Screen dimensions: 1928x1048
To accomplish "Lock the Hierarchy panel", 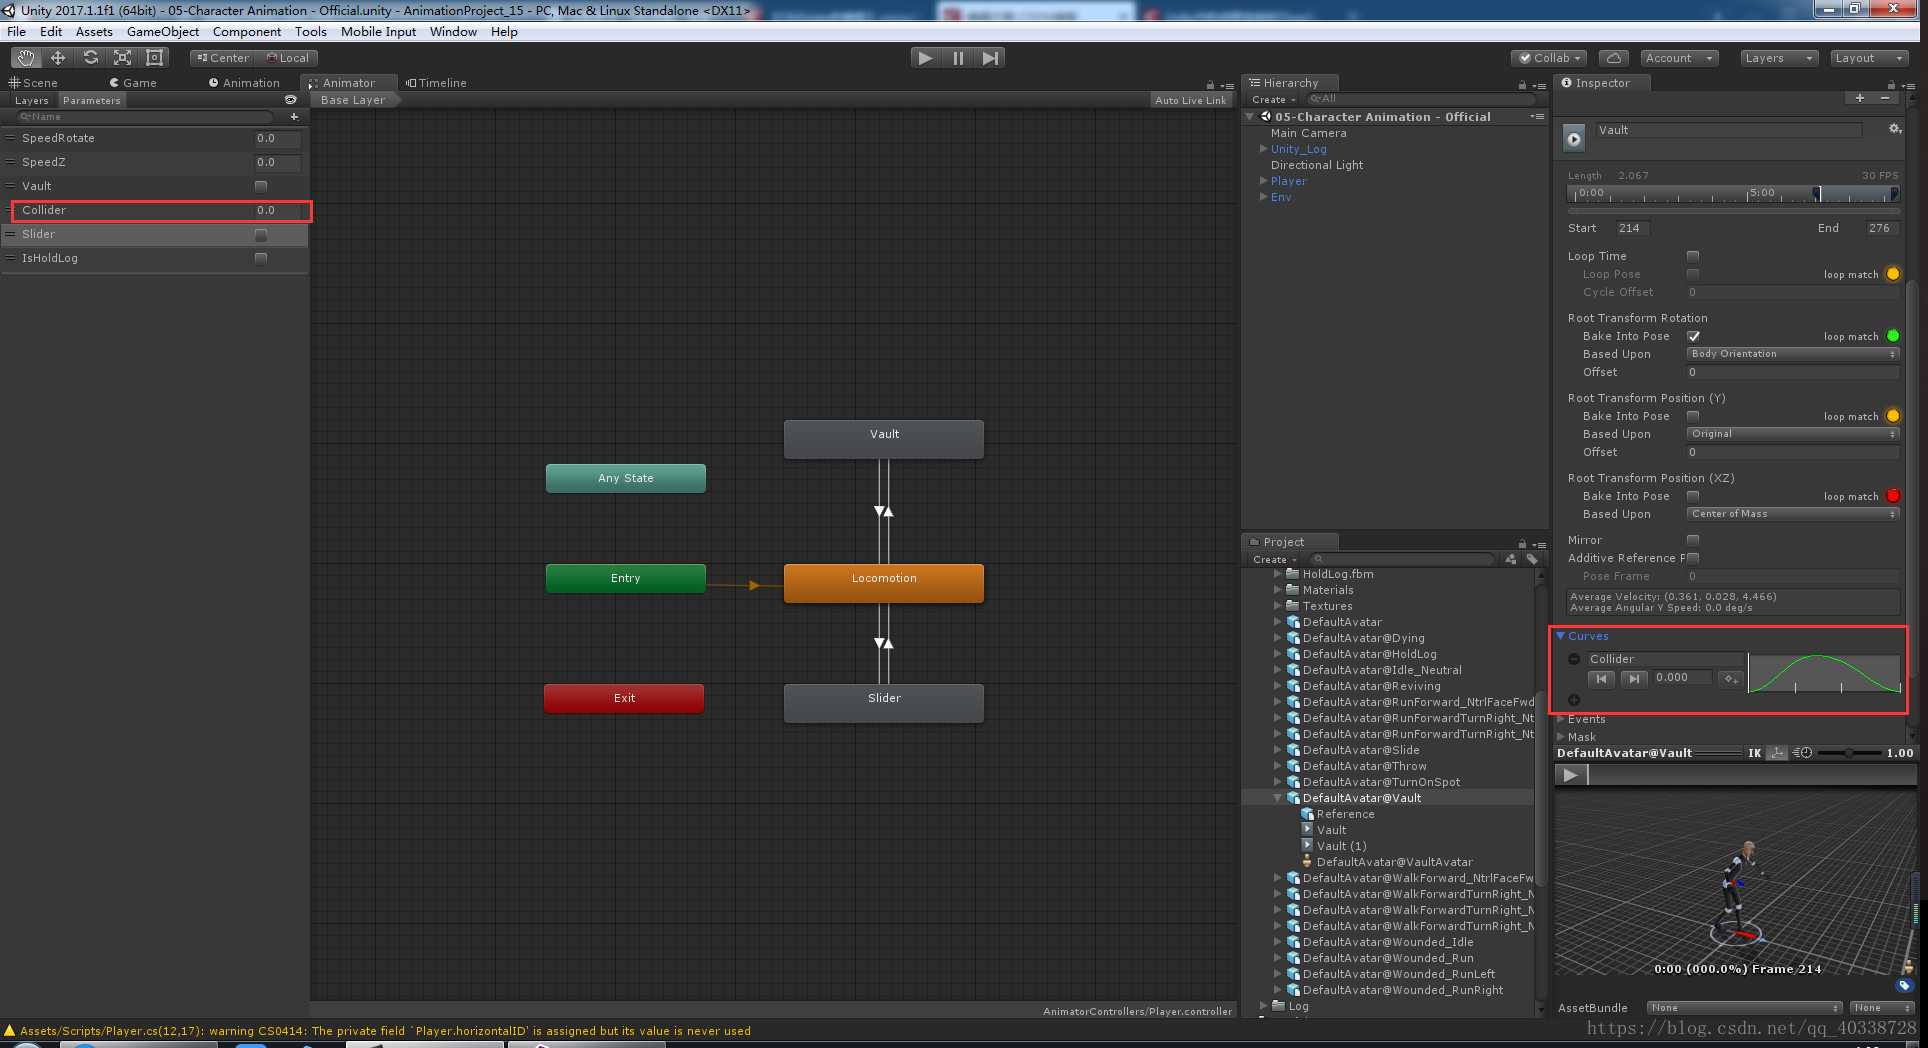I will [x=1522, y=85].
